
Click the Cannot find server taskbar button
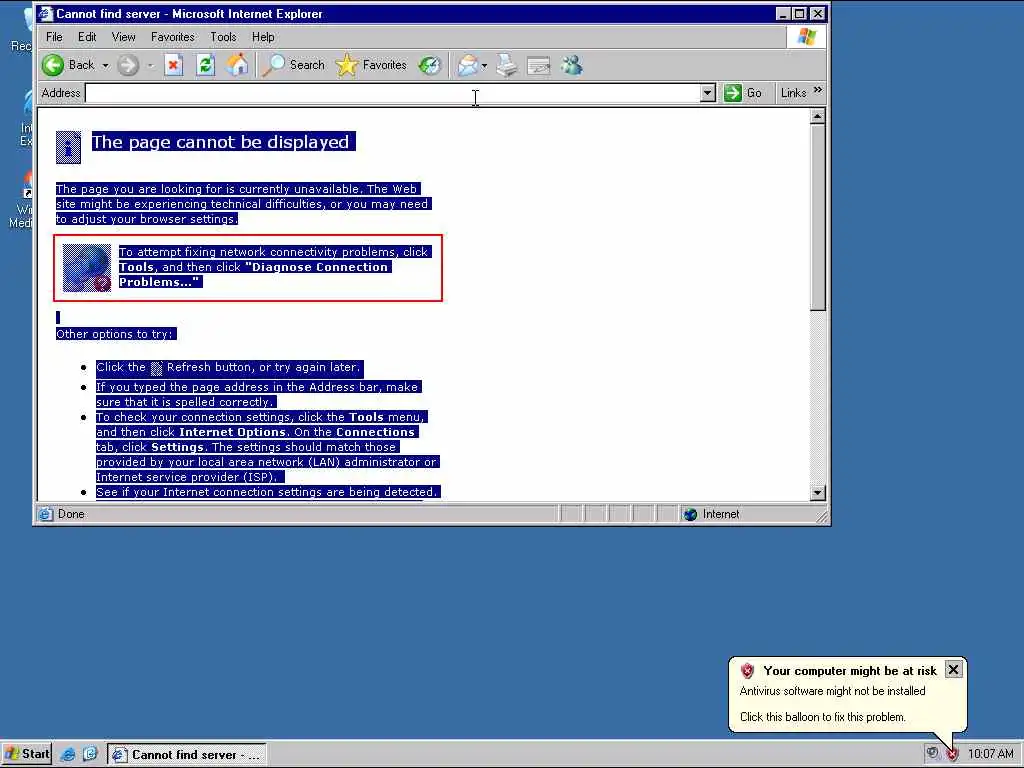click(187, 755)
